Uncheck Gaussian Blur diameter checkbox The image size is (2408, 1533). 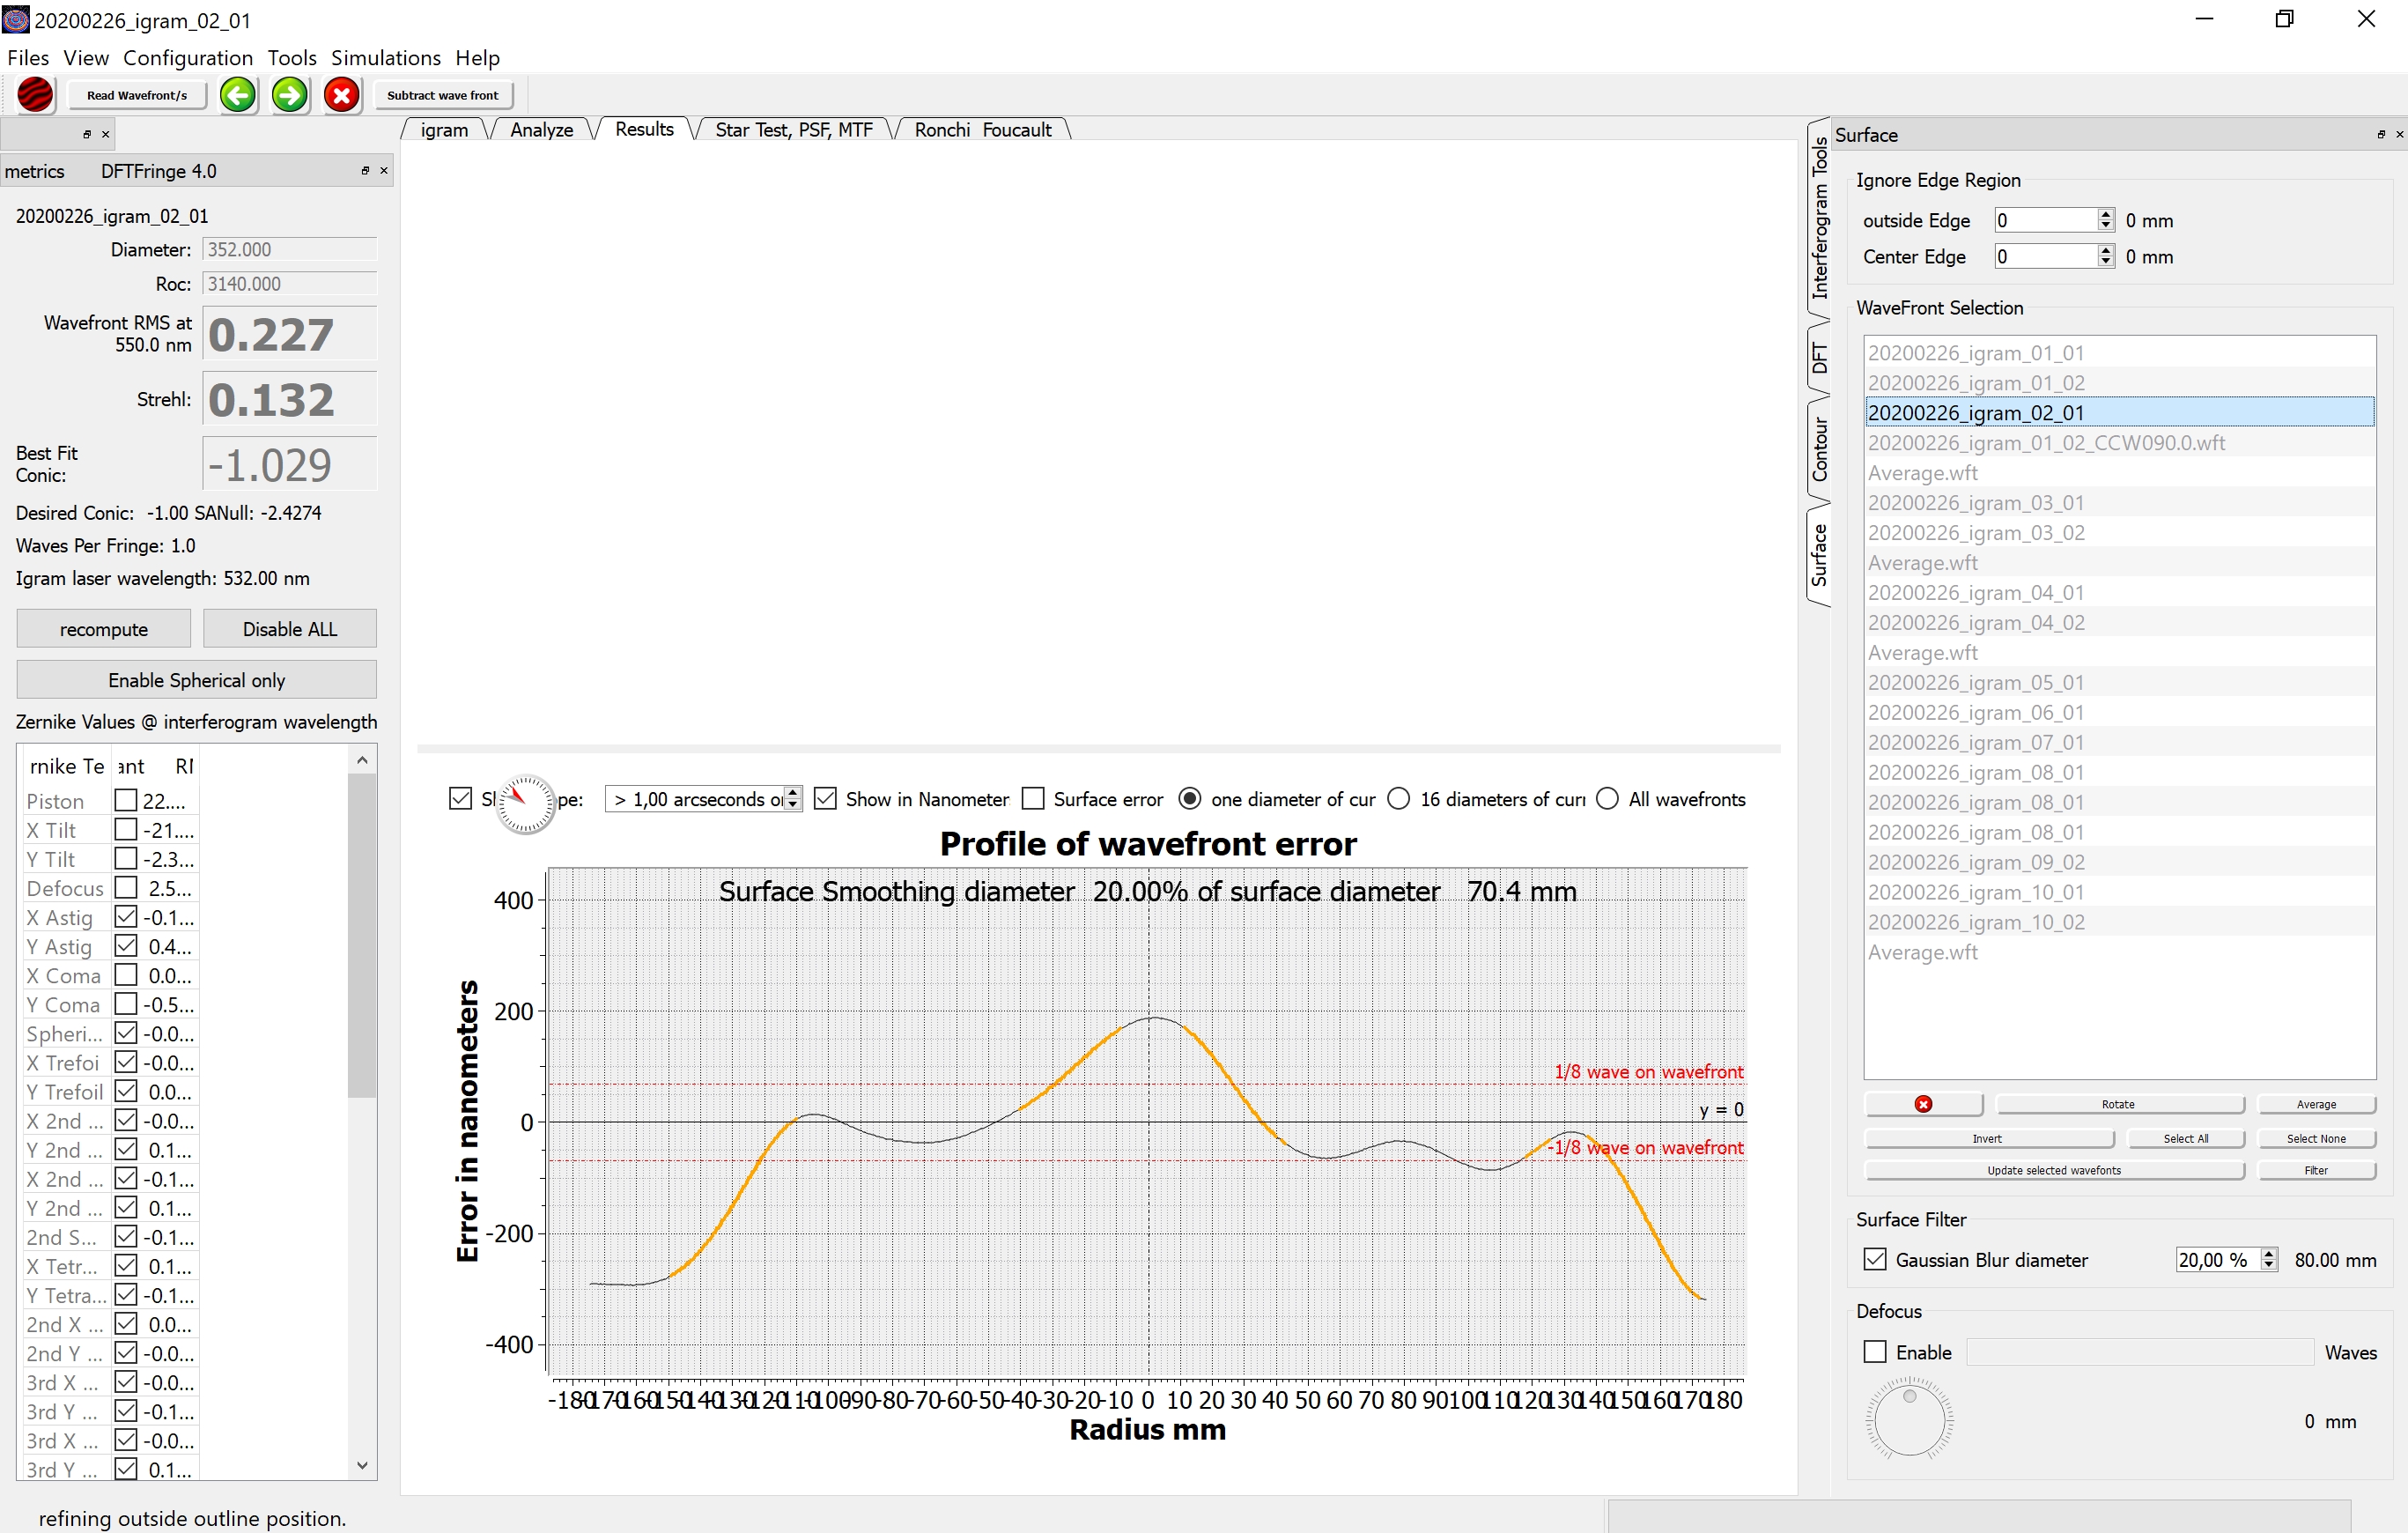click(1875, 1260)
